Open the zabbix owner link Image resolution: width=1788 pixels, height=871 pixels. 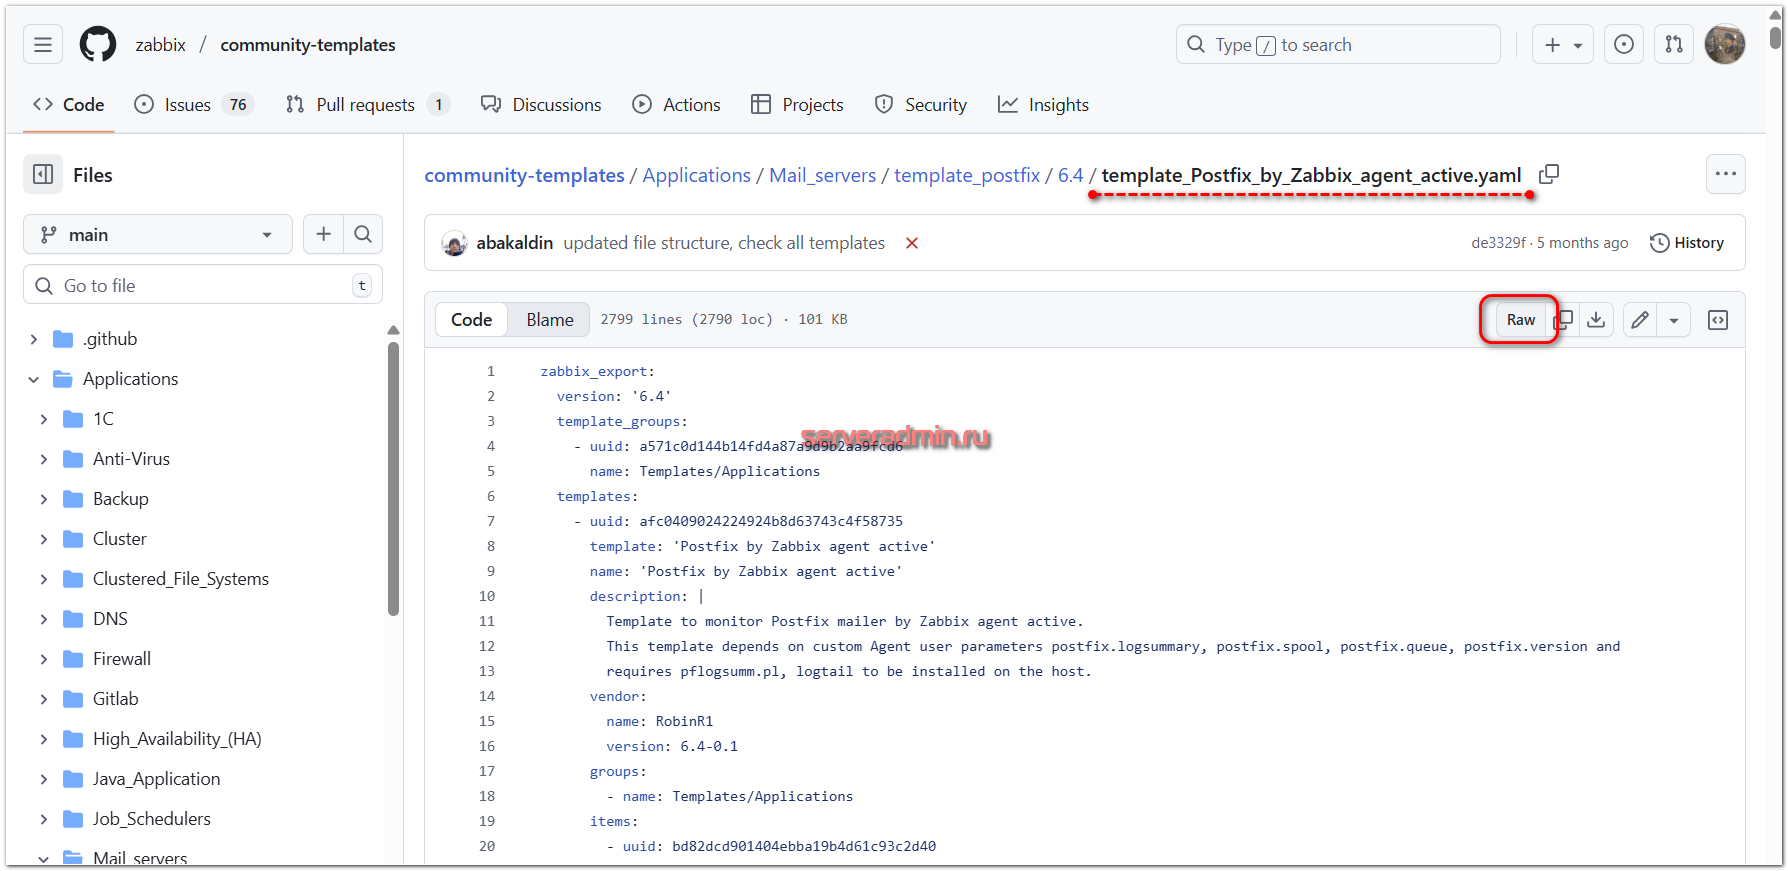click(x=161, y=45)
